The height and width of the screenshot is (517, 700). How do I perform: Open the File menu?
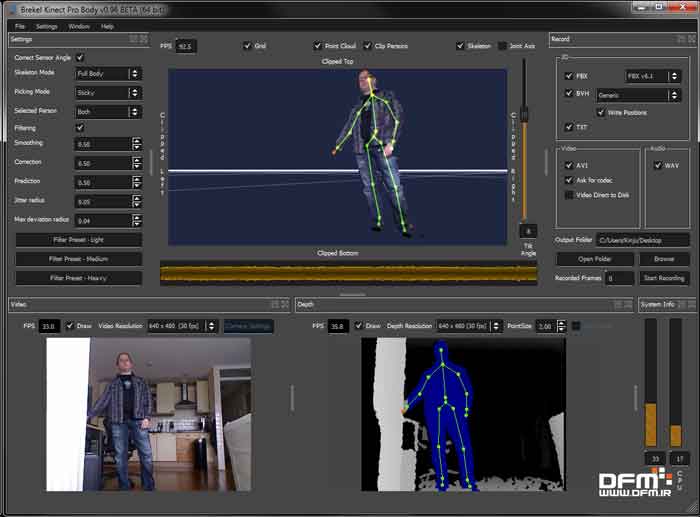tap(20, 26)
